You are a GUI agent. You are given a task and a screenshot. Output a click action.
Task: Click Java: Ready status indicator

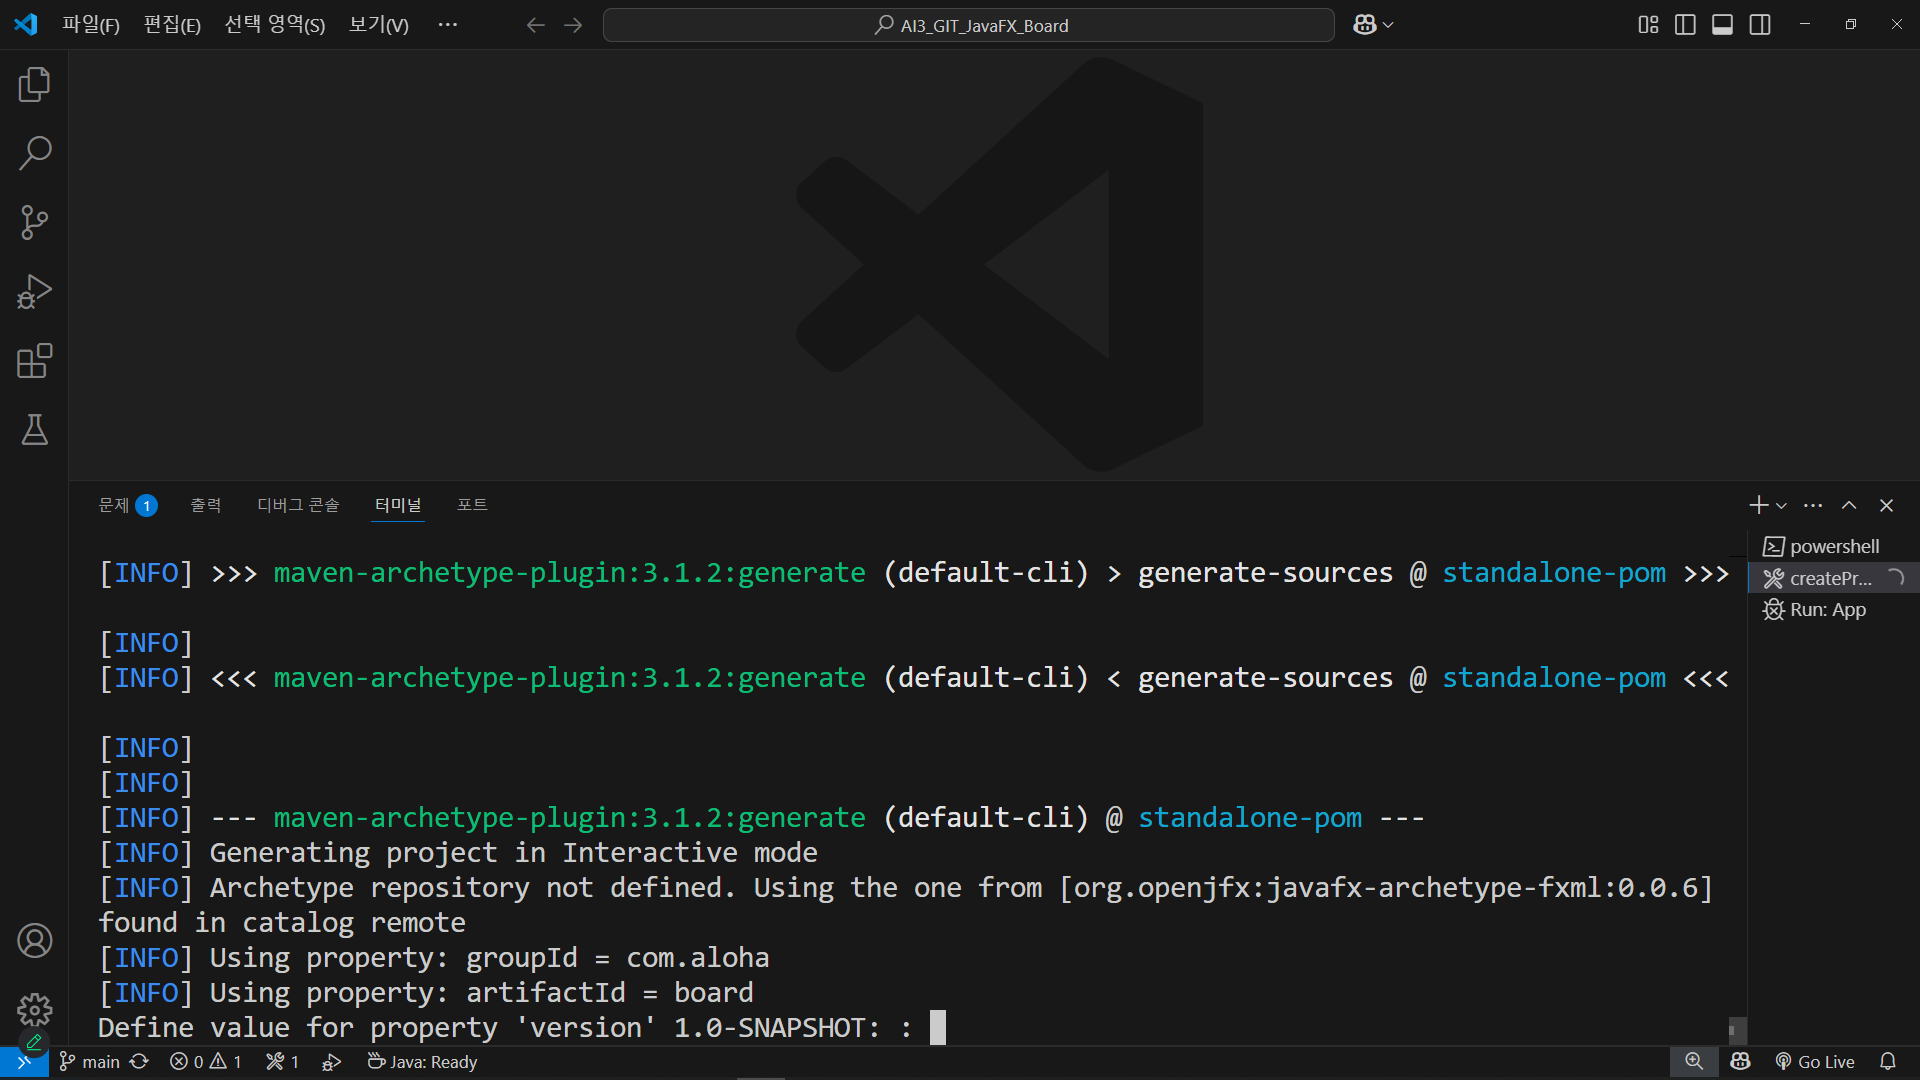point(422,1062)
